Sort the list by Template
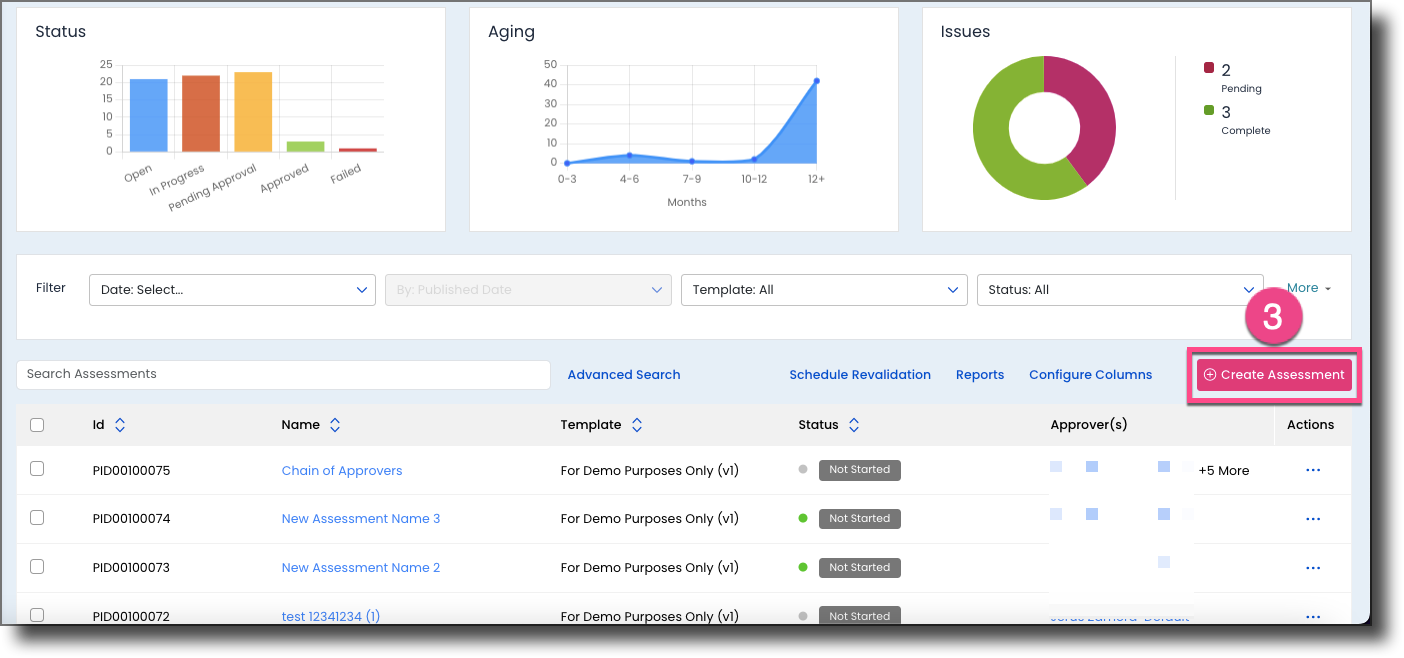 637,424
